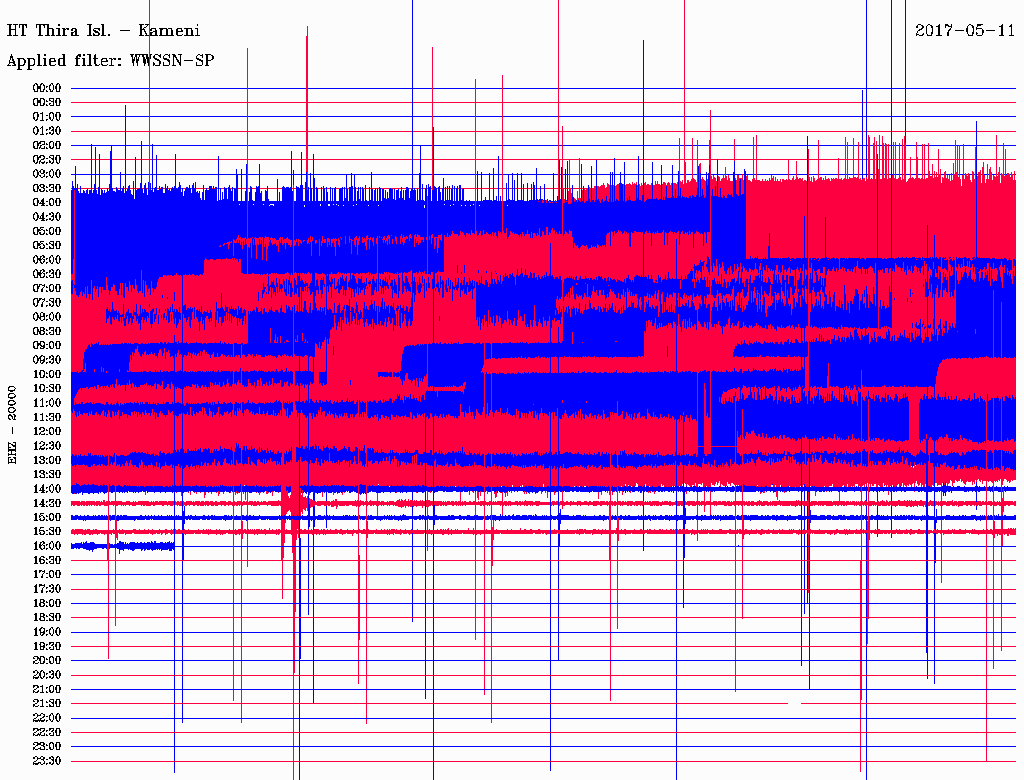Click the '19:30' time label
1024x780 pixels.
[x=47, y=647]
